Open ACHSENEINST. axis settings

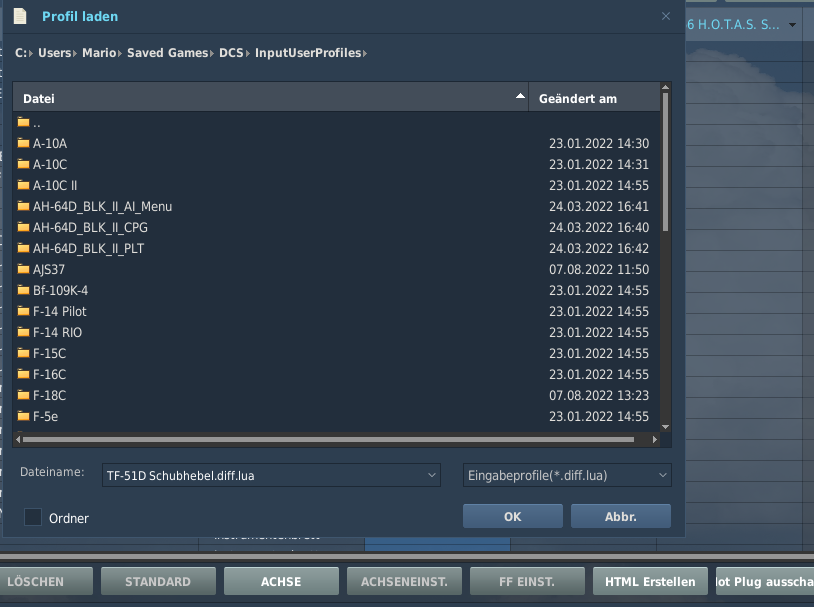404,582
